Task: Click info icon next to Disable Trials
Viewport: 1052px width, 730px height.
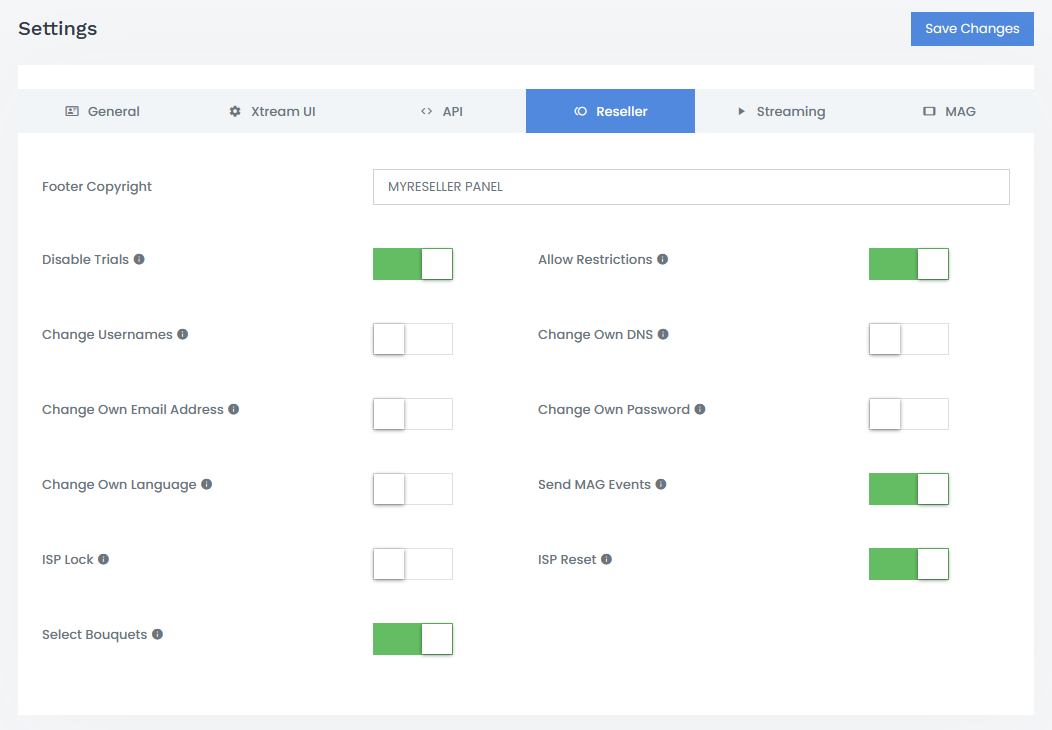Action: coord(139,260)
